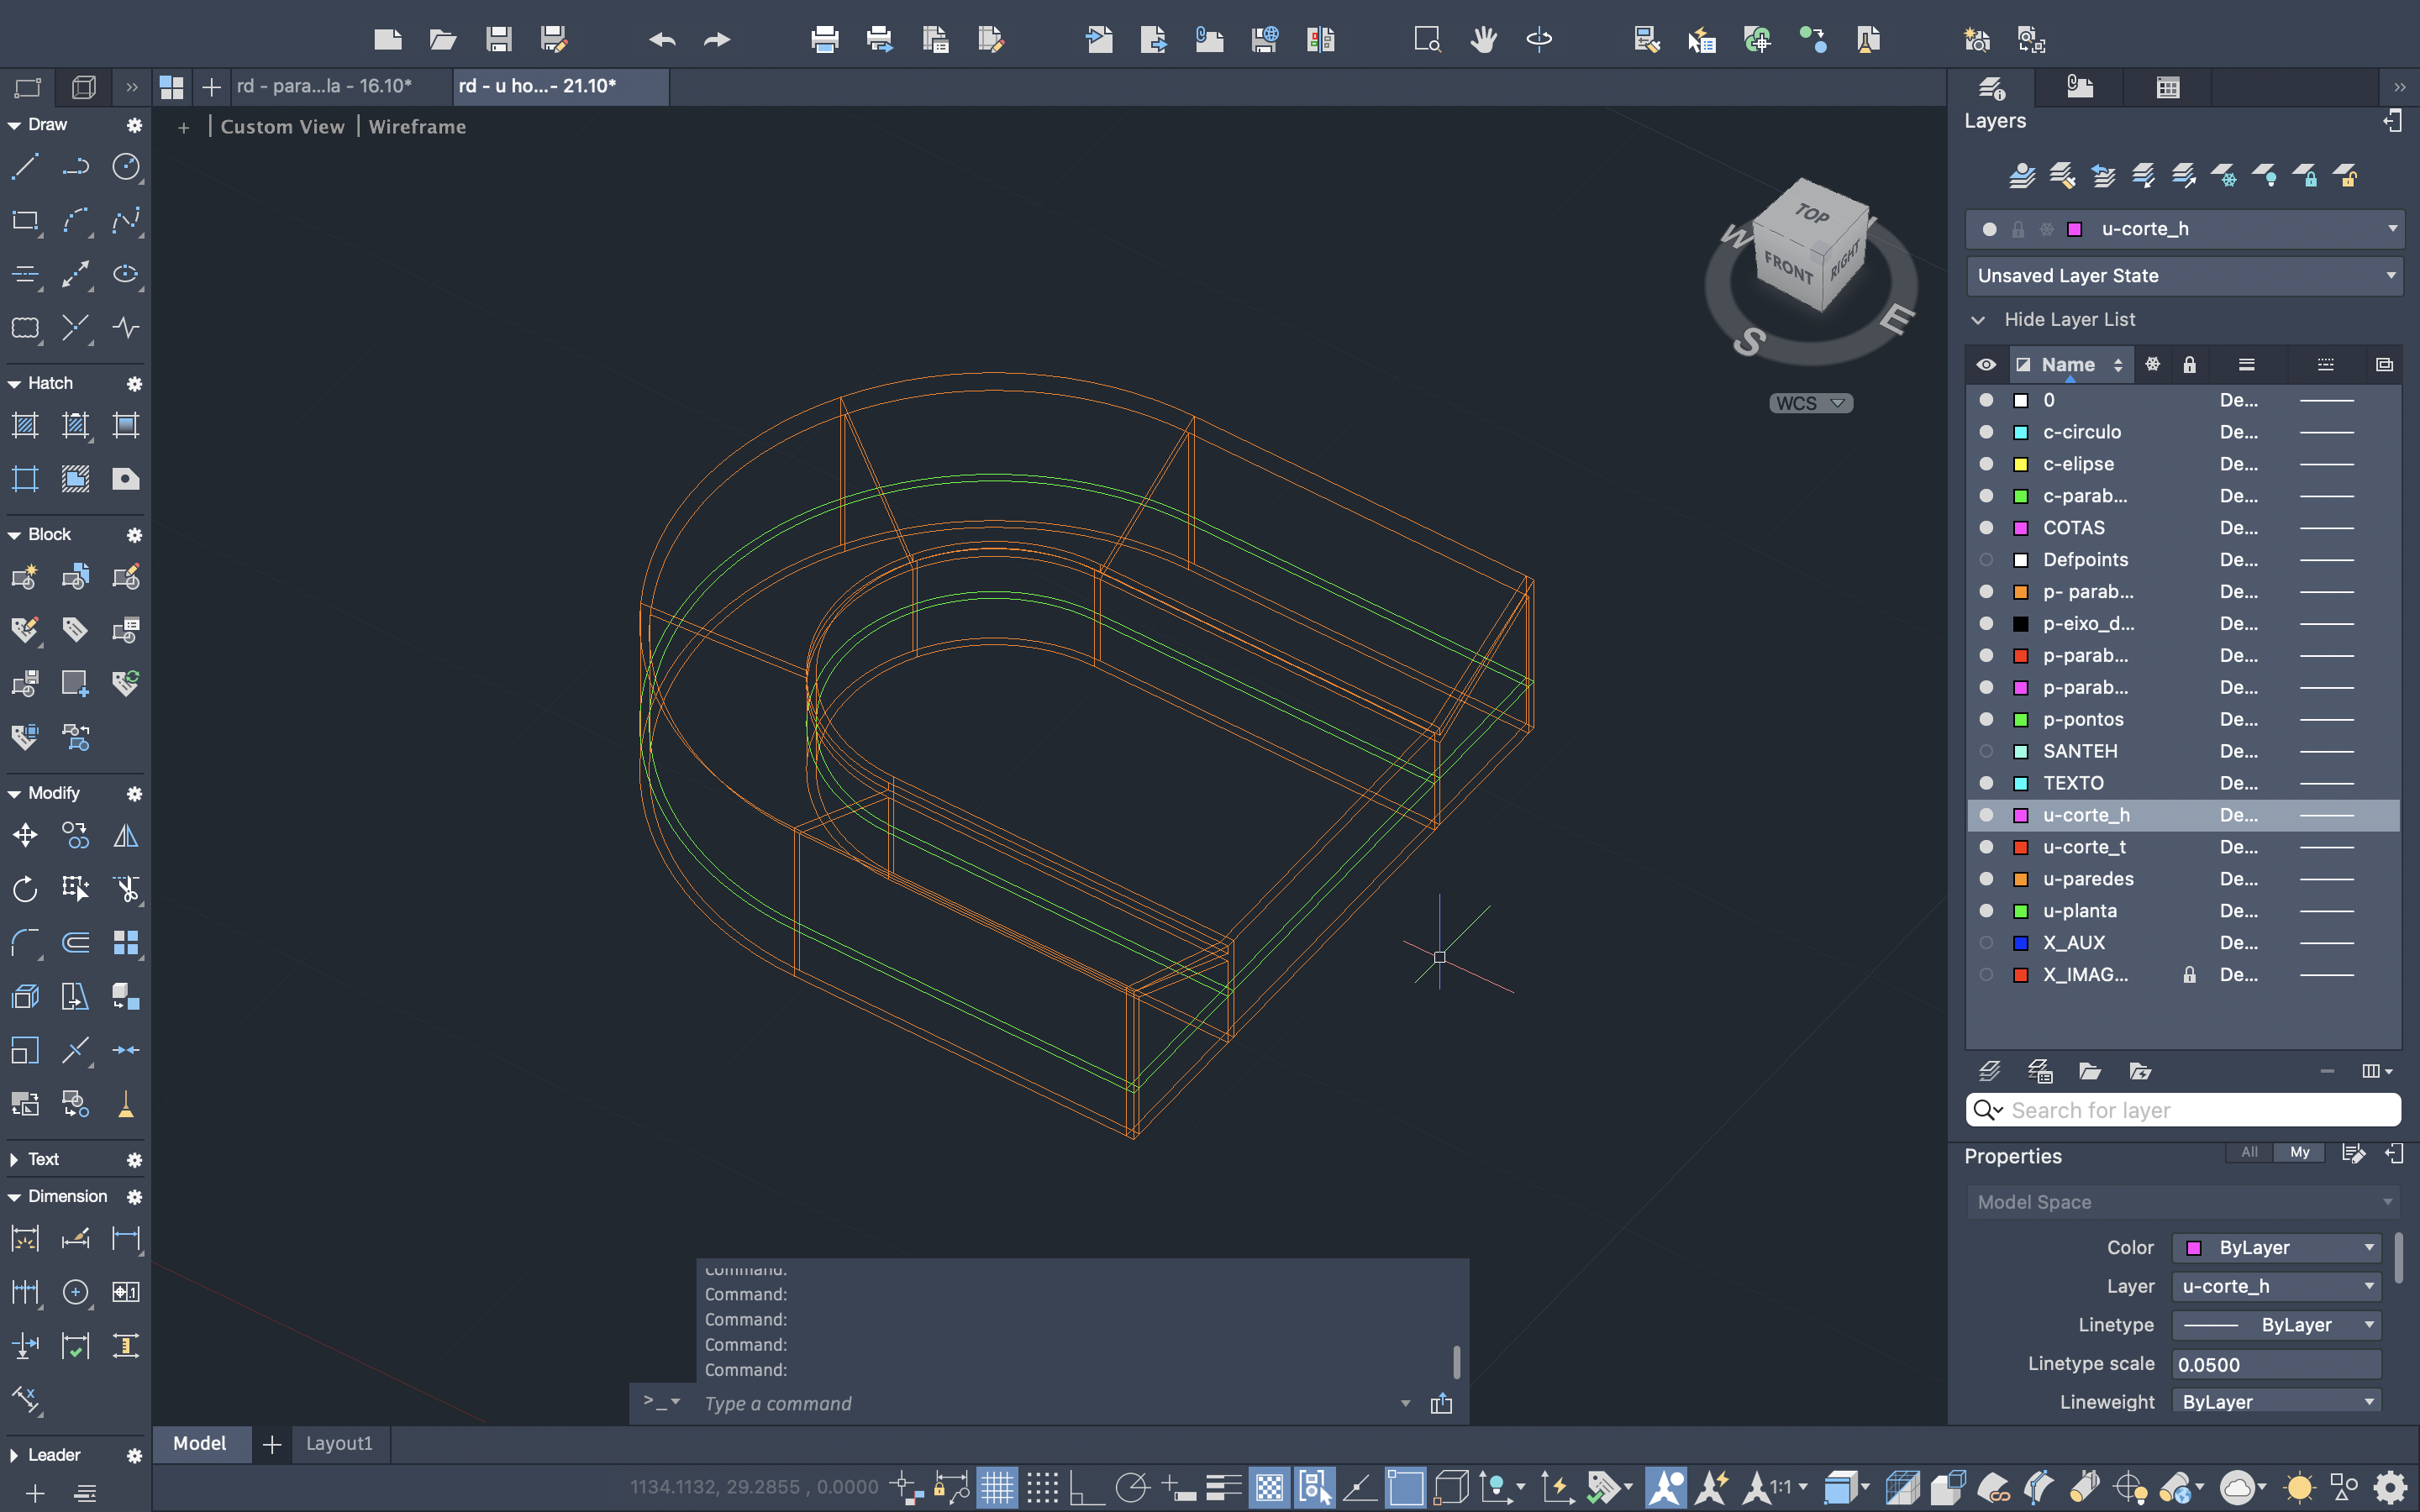2420x1512 pixels.
Task: Select the Rotate tool in Modify panel
Action: pos(25,888)
